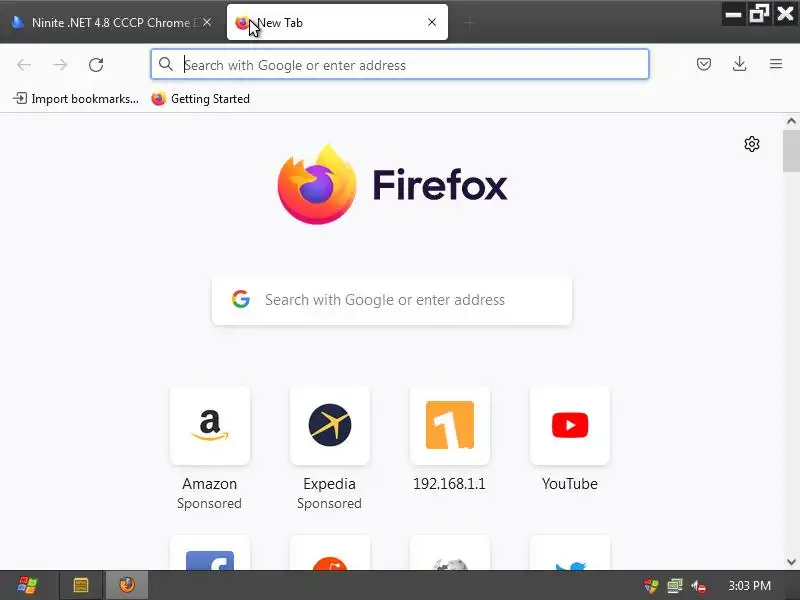The height and width of the screenshot is (600, 800).
Task: Click scrollbar down arrow
Action: pos(791,562)
